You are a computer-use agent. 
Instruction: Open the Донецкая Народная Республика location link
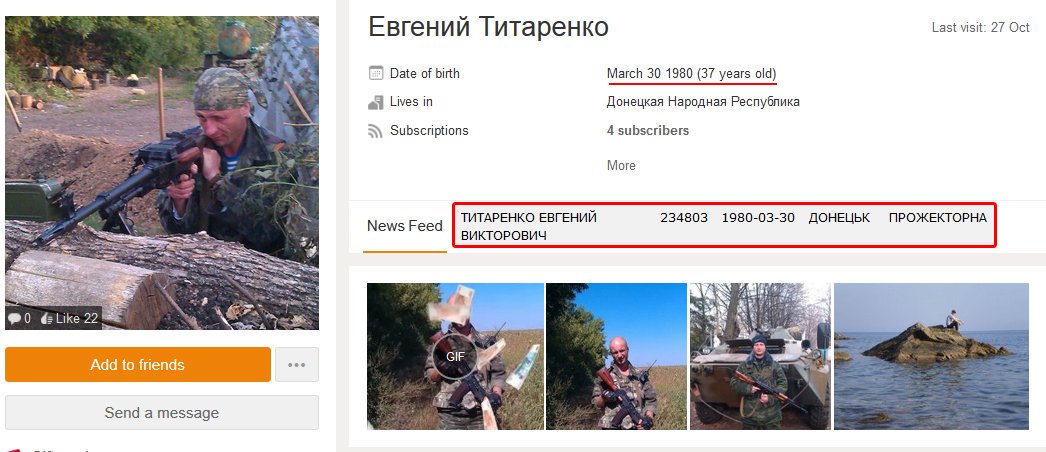point(703,102)
